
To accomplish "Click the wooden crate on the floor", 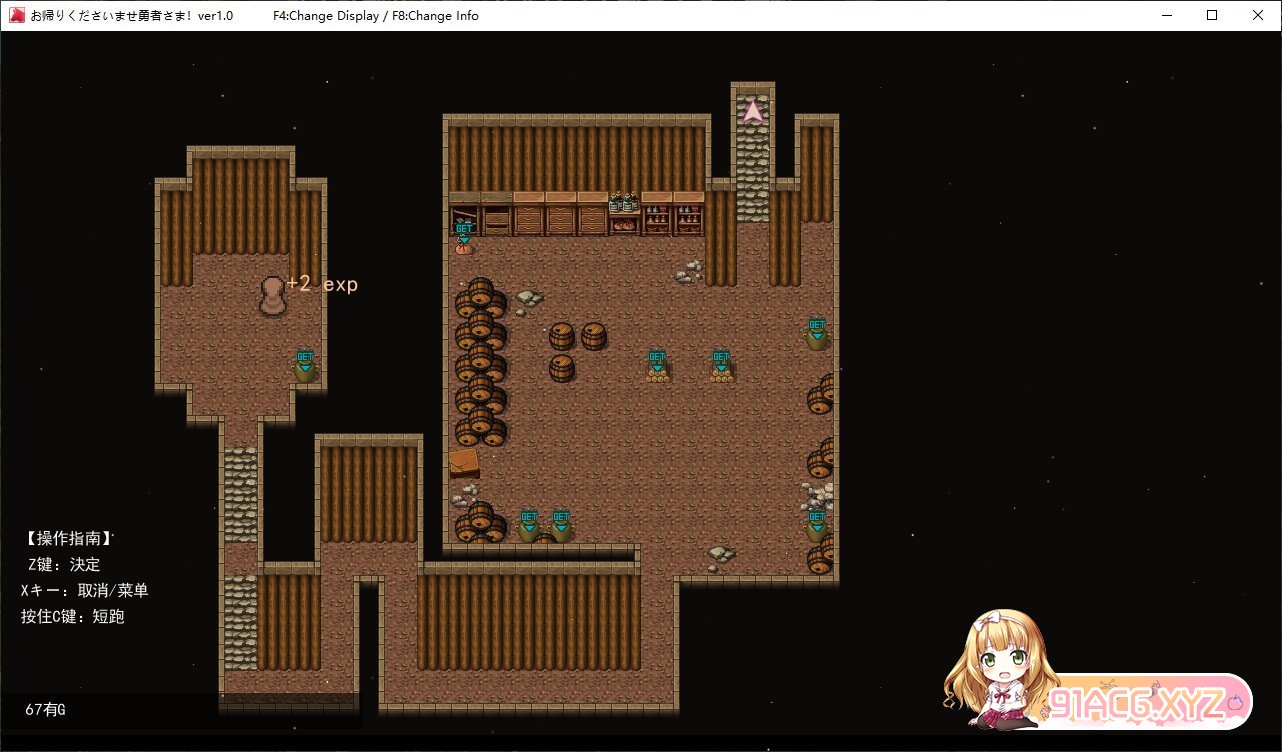I will click(x=464, y=462).
